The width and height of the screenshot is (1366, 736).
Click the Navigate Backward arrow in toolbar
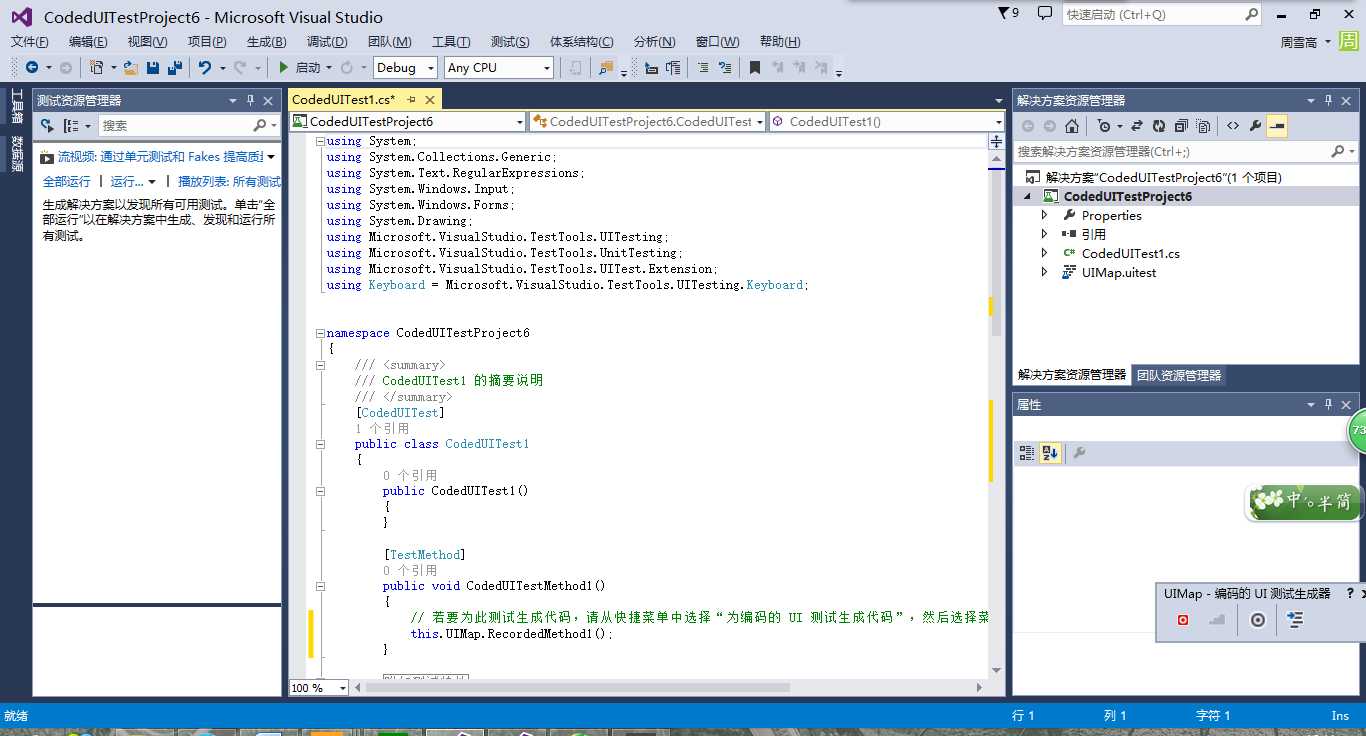[32, 67]
